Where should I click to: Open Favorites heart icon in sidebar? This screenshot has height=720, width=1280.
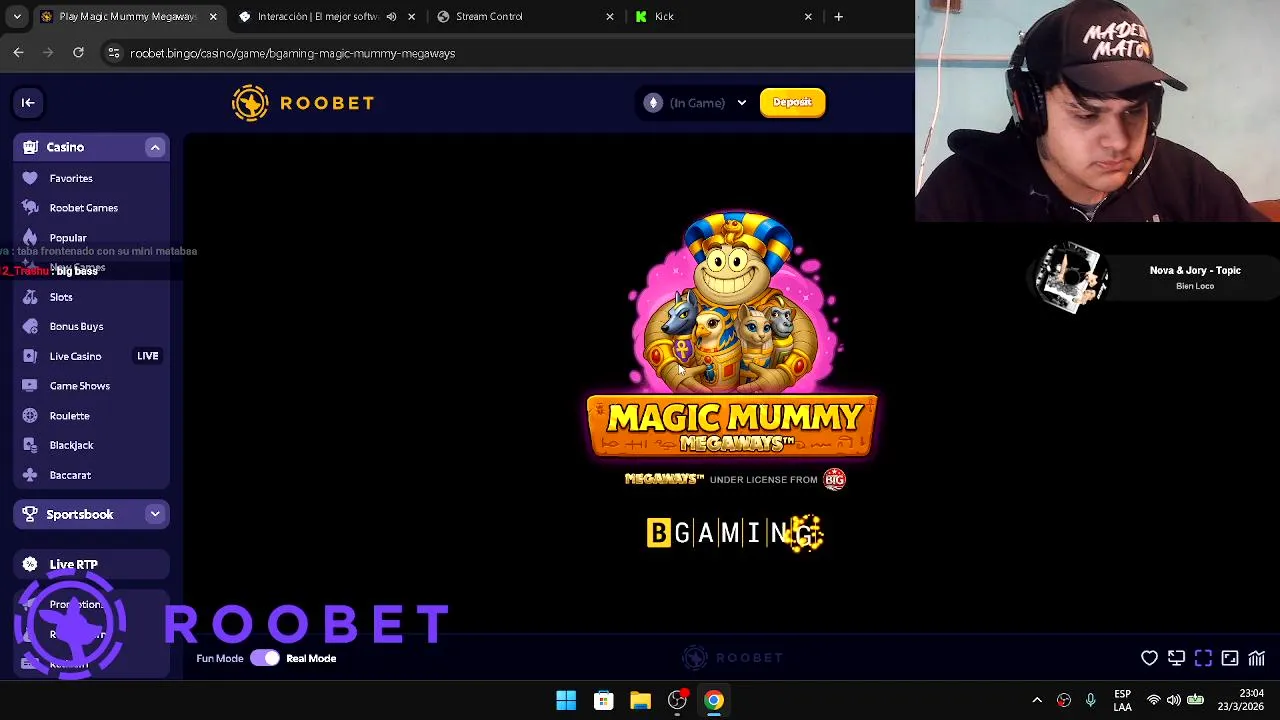coord(30,178)
